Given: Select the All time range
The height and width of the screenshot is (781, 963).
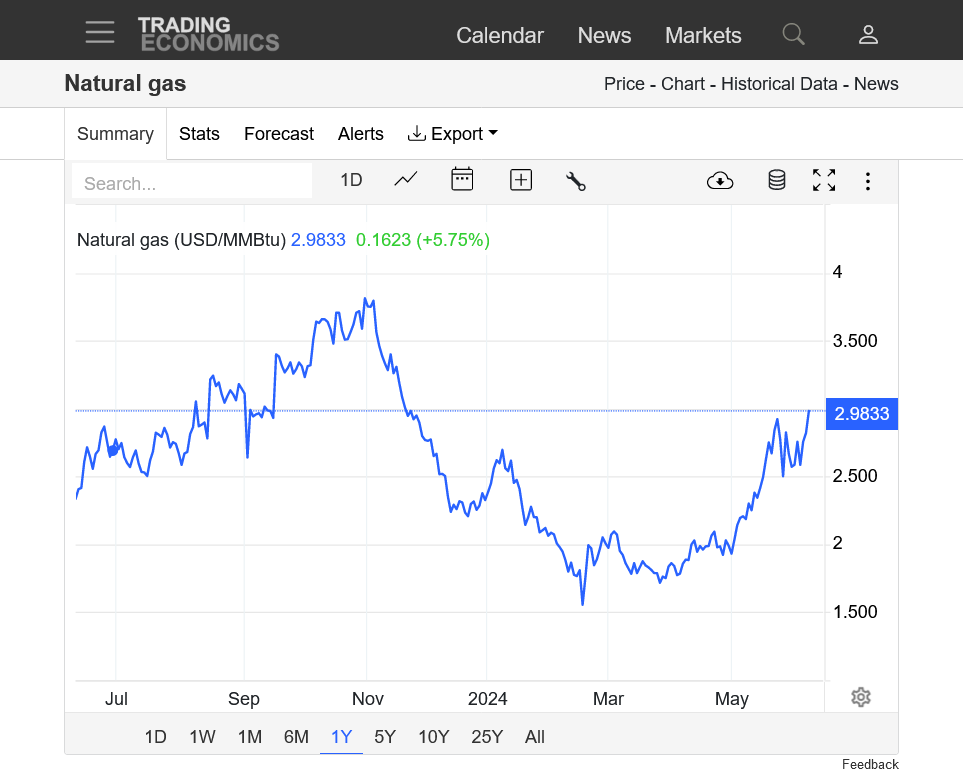Looking at the screenshot, I should 535,736.
